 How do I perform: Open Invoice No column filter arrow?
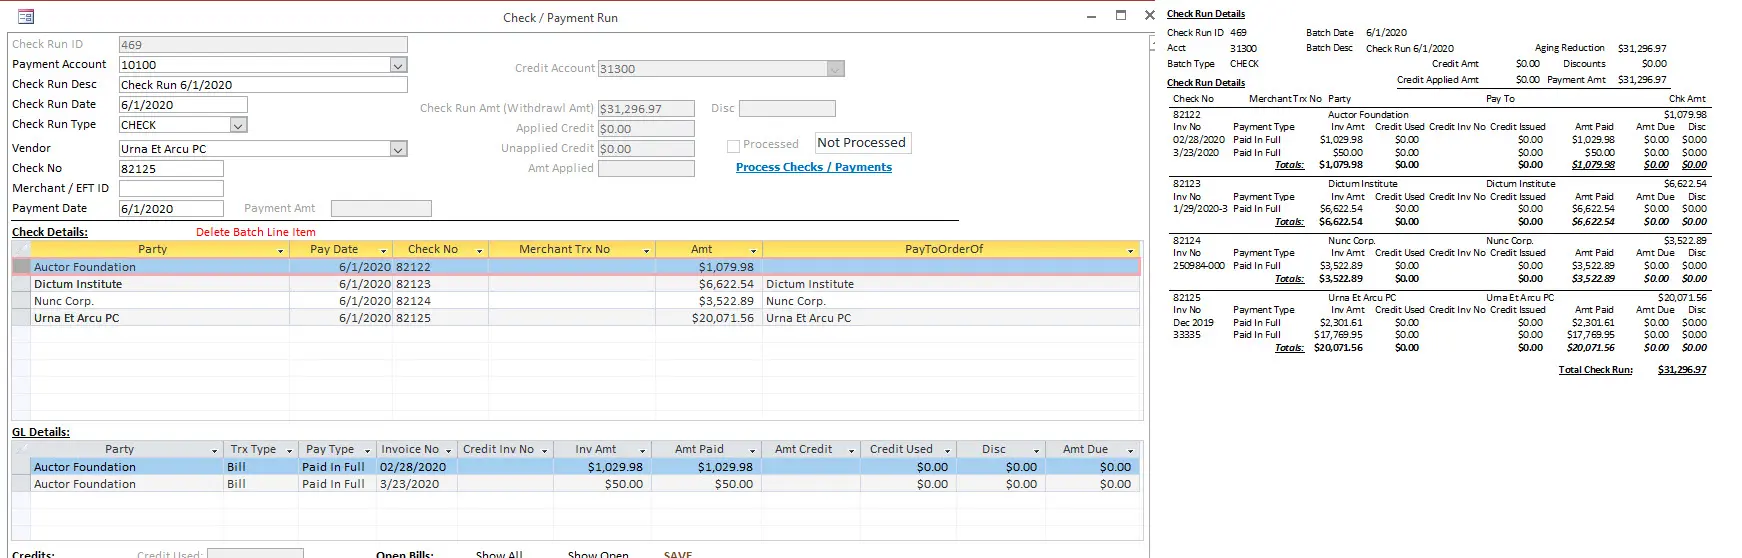click(x=448, y=450)
